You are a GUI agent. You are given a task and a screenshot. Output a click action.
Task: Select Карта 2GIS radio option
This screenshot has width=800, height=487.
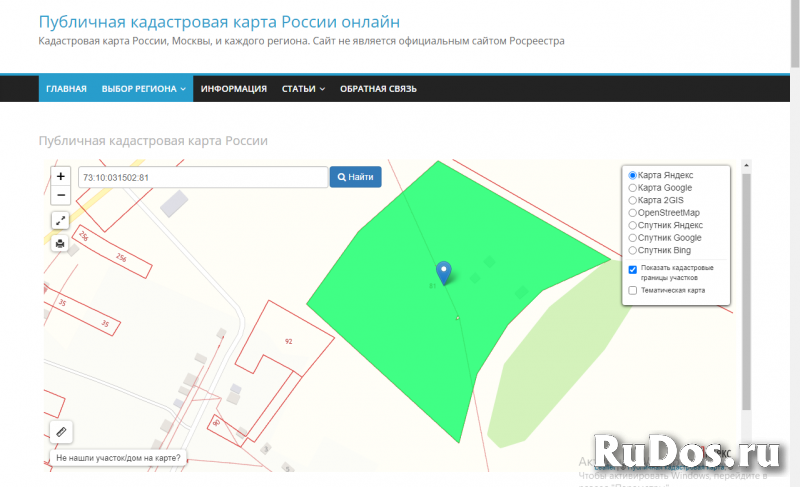(632, 200)
